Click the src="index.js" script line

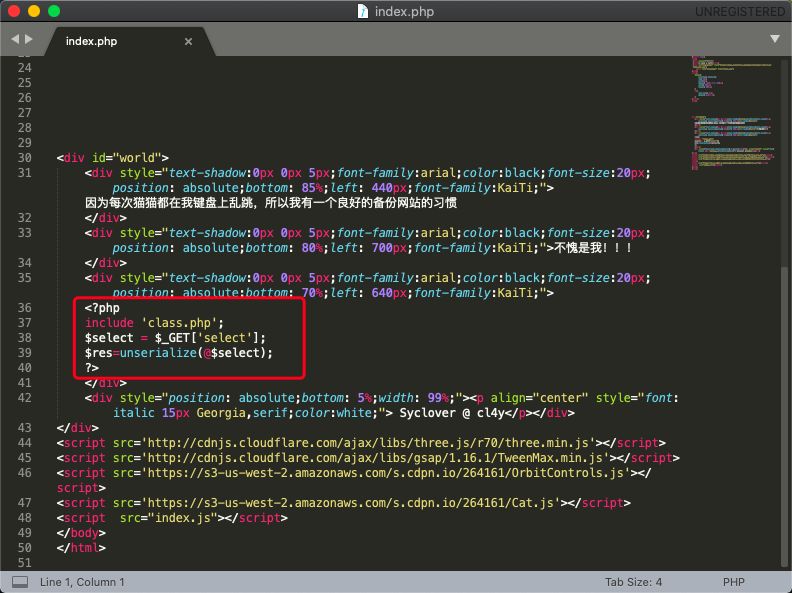coord(172,518)
